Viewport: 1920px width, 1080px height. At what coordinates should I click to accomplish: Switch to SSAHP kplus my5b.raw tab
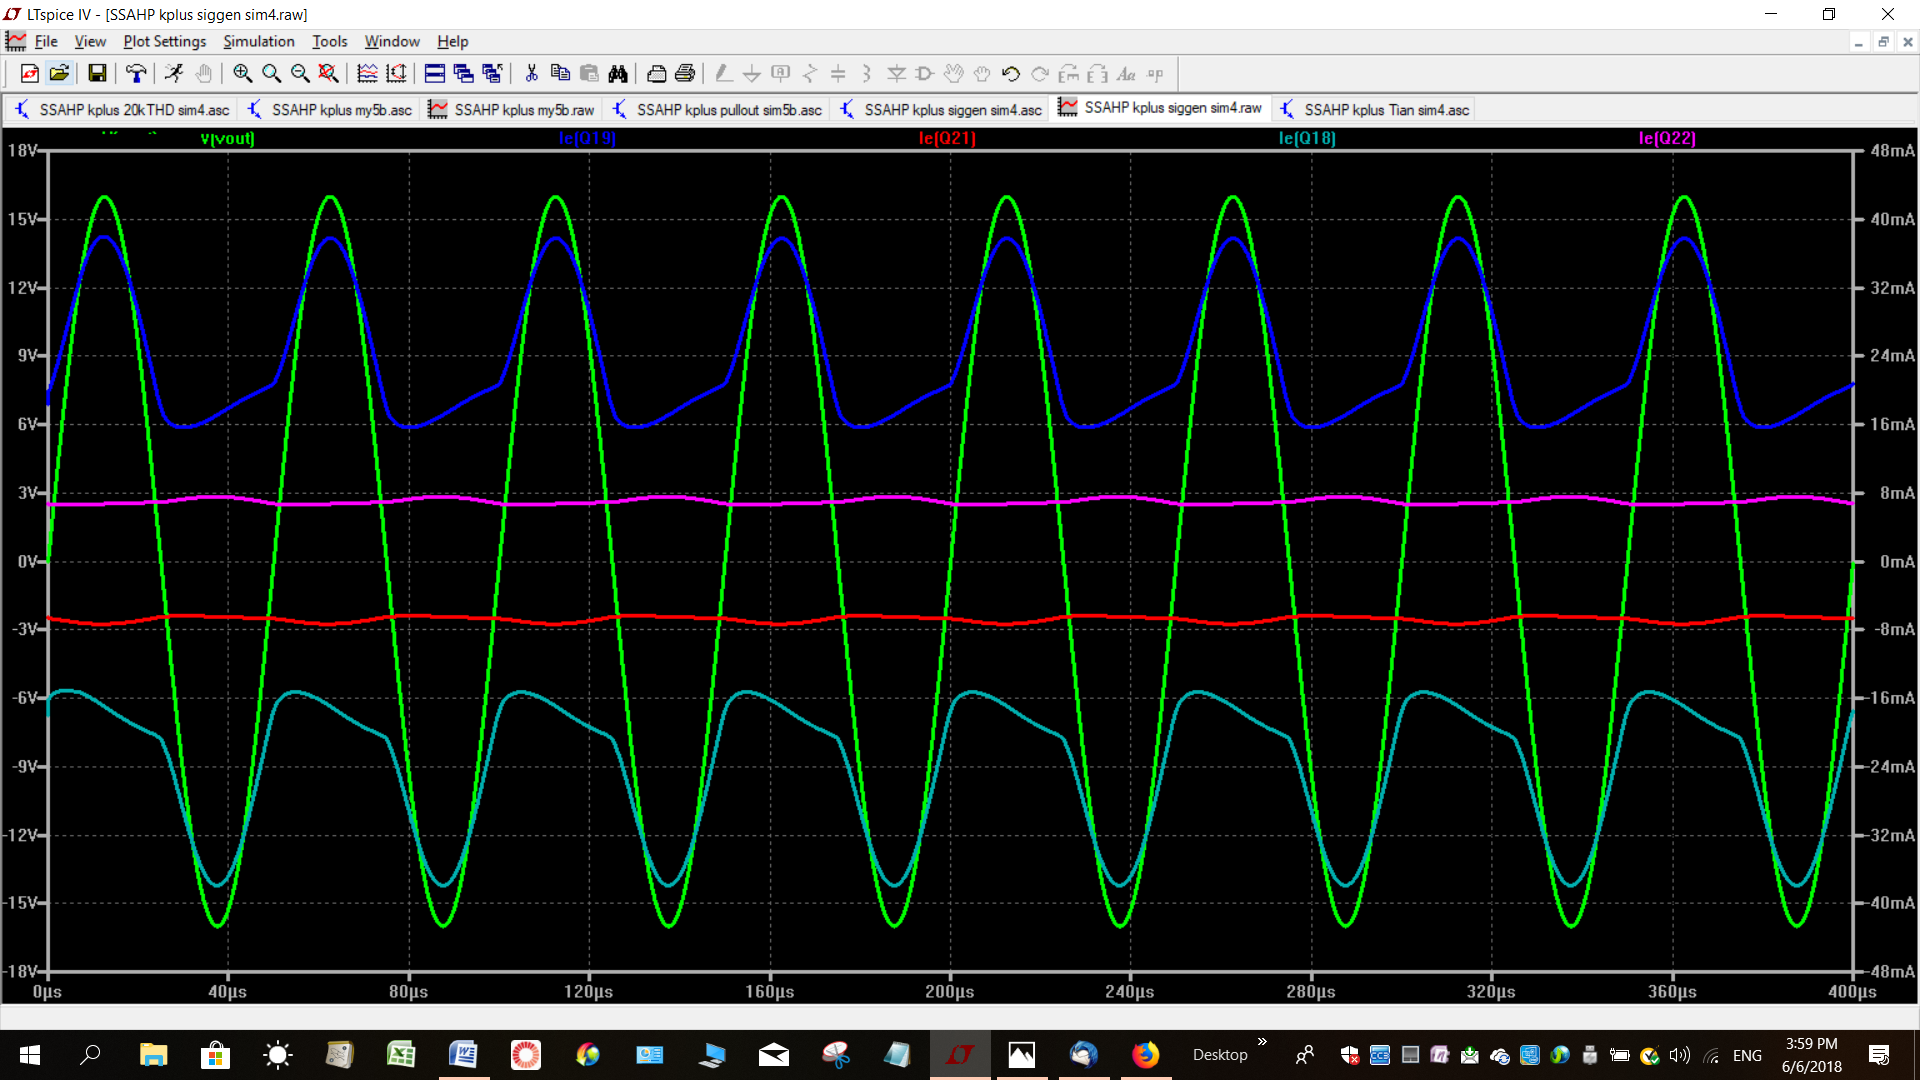[512, 109]
